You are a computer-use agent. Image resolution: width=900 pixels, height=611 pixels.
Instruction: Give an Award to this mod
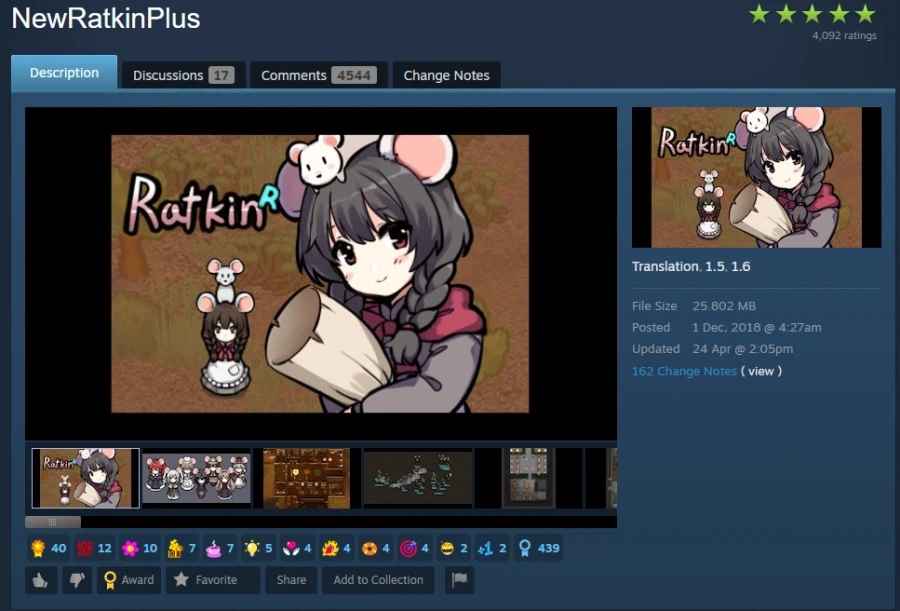pos(129,580)
